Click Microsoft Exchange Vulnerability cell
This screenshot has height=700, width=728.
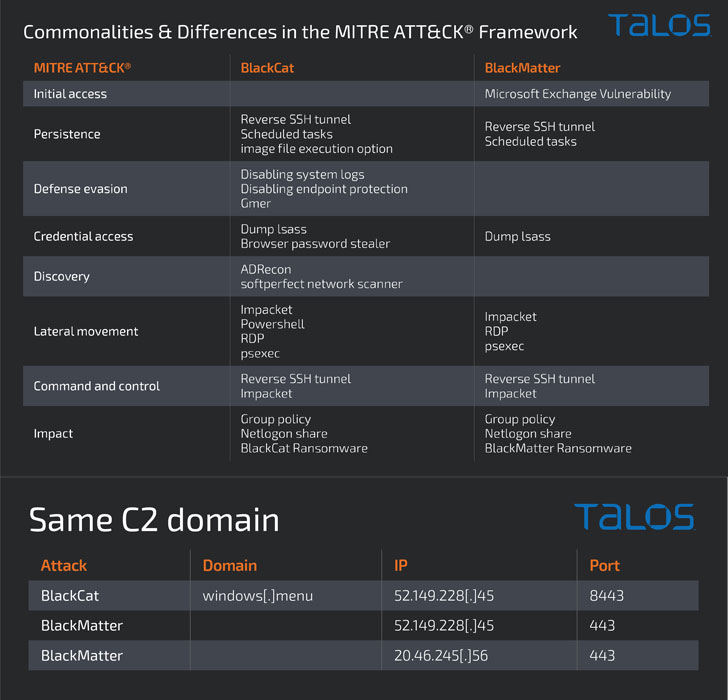point(578,94)
